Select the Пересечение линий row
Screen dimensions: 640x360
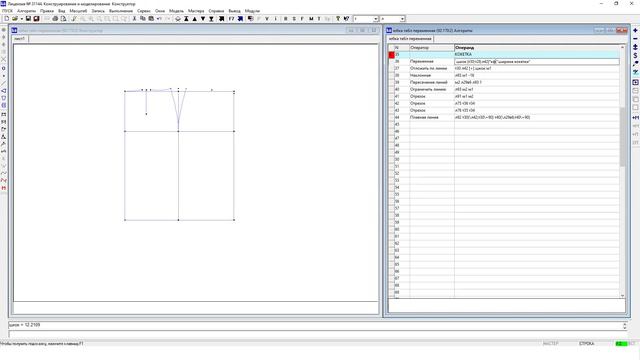[x=504, y=82]
